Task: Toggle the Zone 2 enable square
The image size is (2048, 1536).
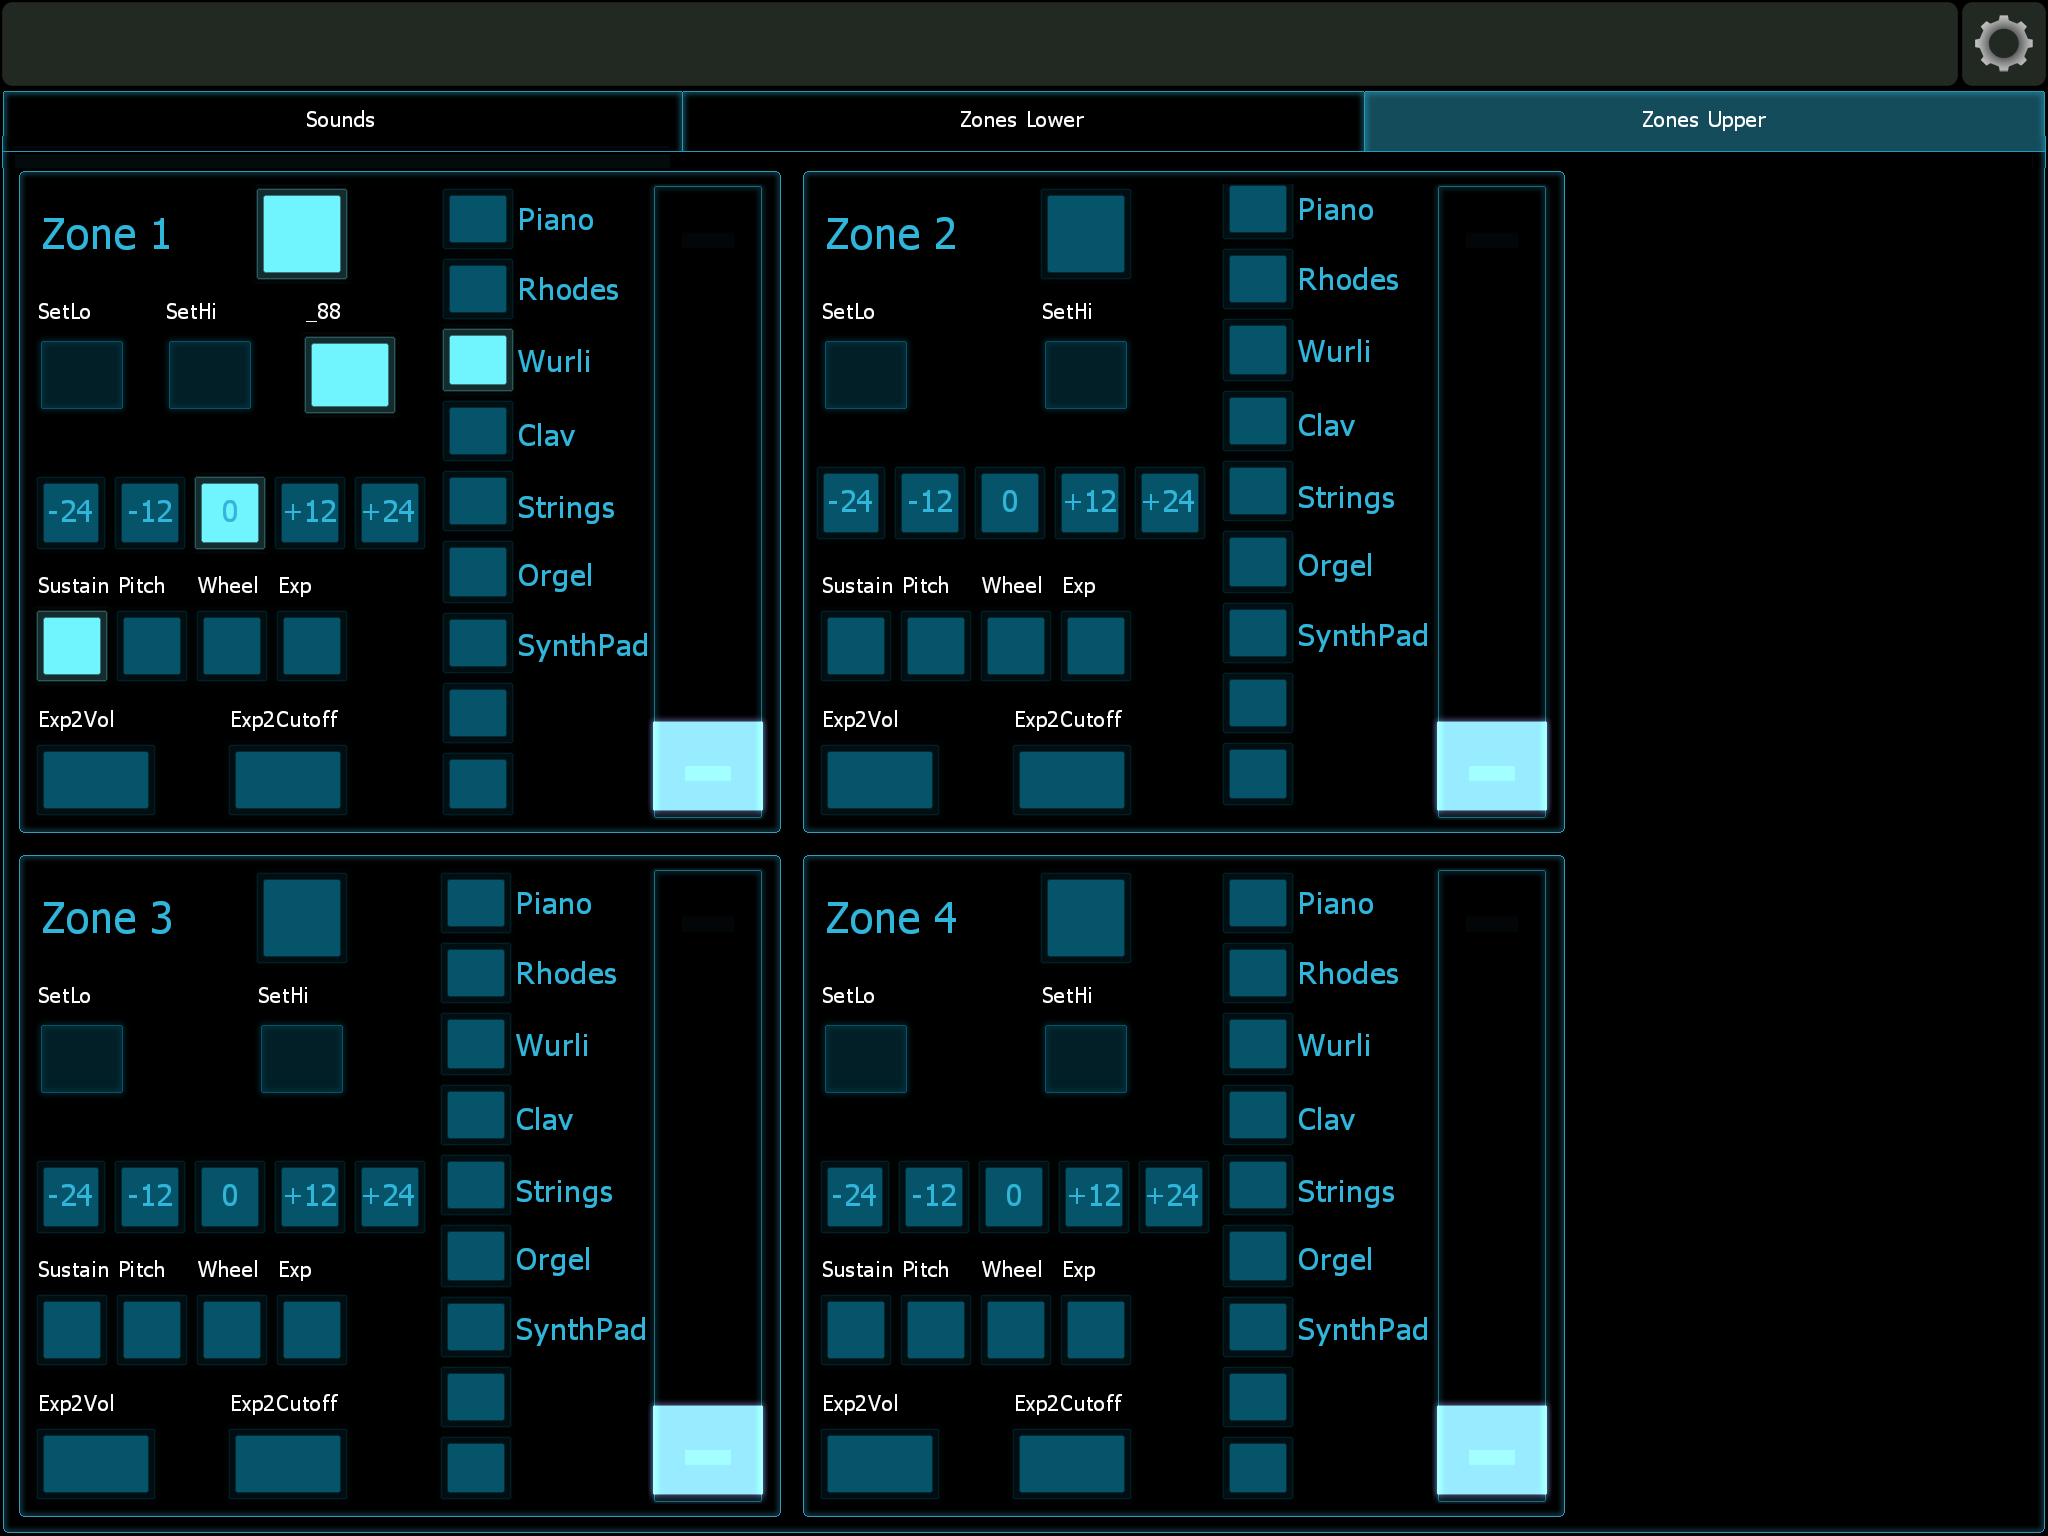Action: [x=1086, y=234]
